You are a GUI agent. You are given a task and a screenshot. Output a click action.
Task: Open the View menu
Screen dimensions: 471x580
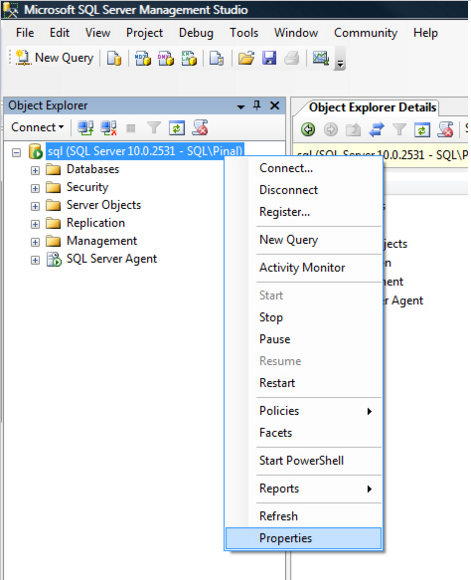pos(98,33)
